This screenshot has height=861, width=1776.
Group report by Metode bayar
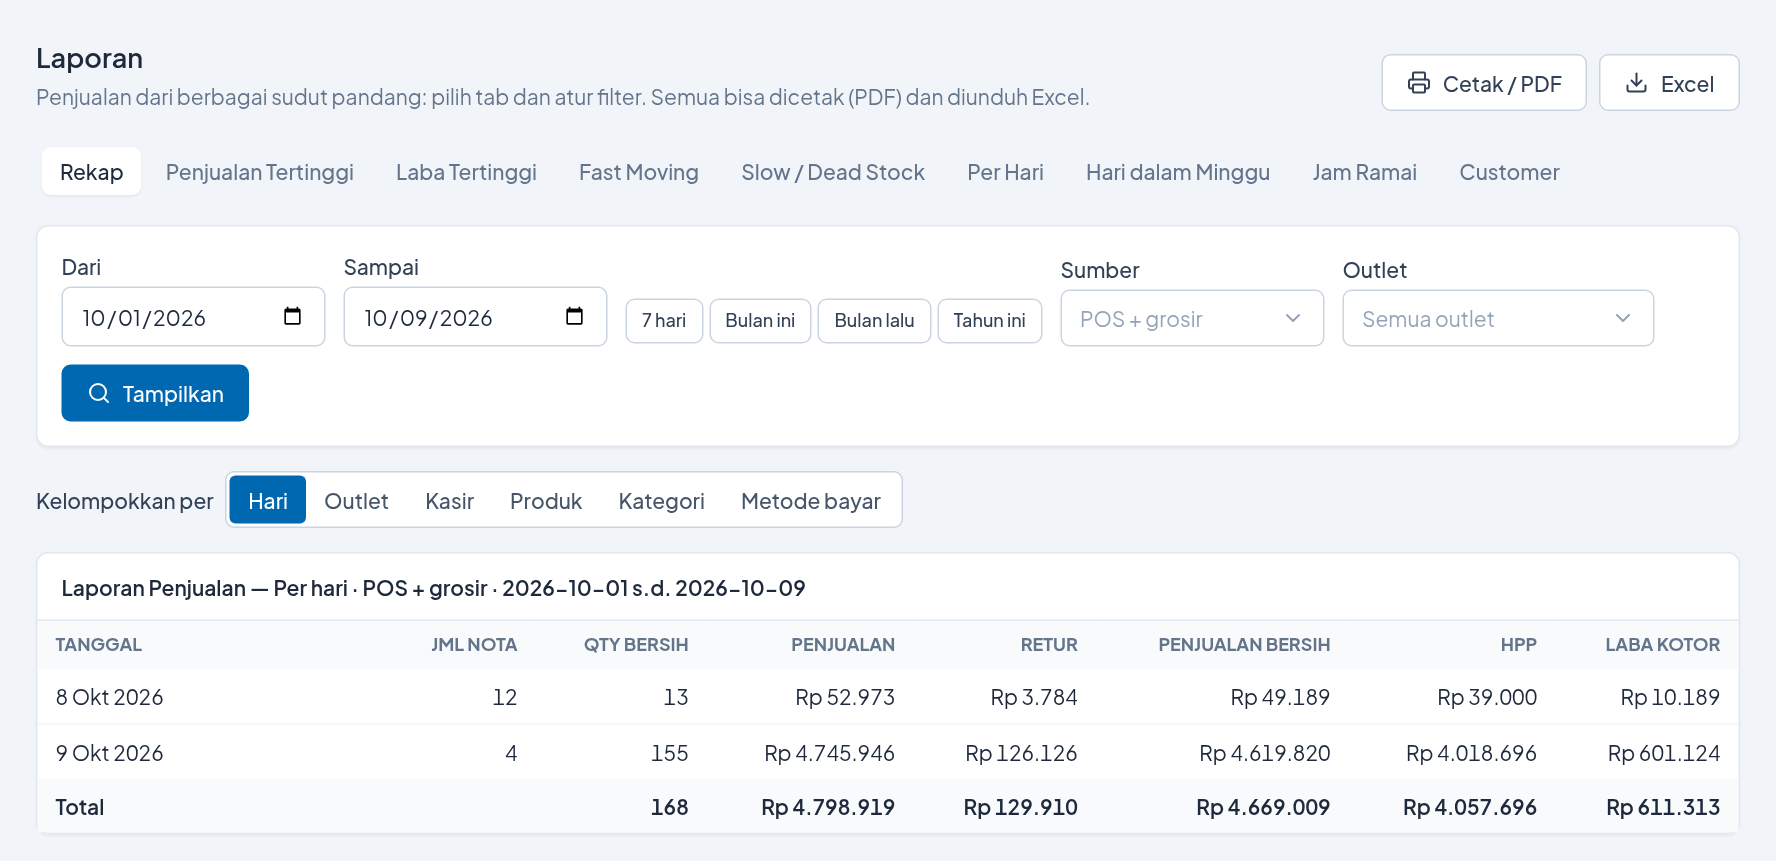[811, 500]
